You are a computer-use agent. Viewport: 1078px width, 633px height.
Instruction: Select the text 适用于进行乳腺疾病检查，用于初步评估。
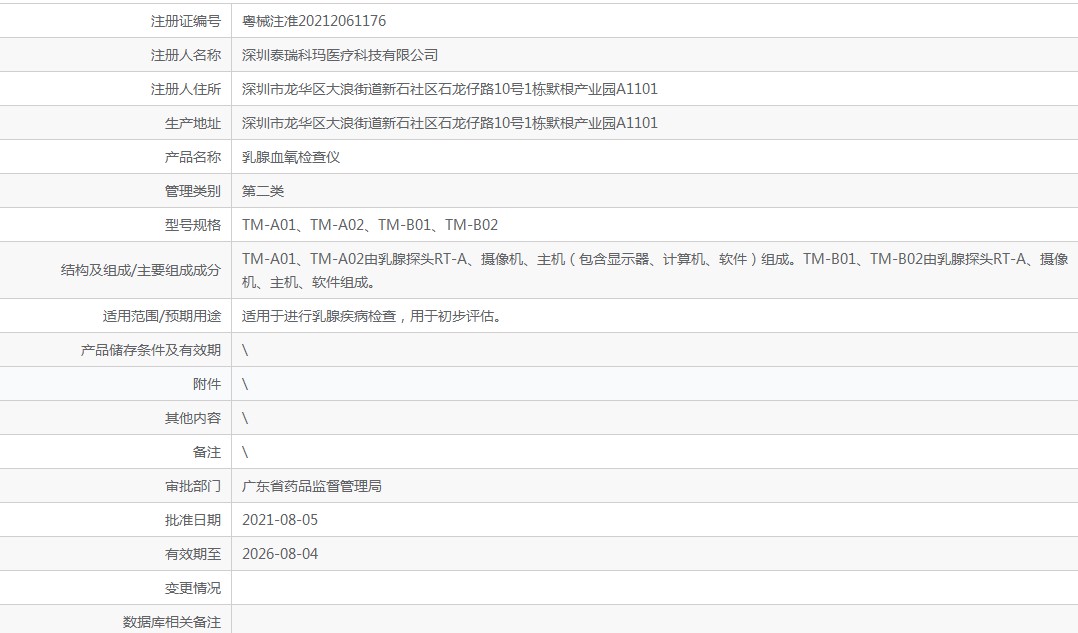[x=374, y=316]
